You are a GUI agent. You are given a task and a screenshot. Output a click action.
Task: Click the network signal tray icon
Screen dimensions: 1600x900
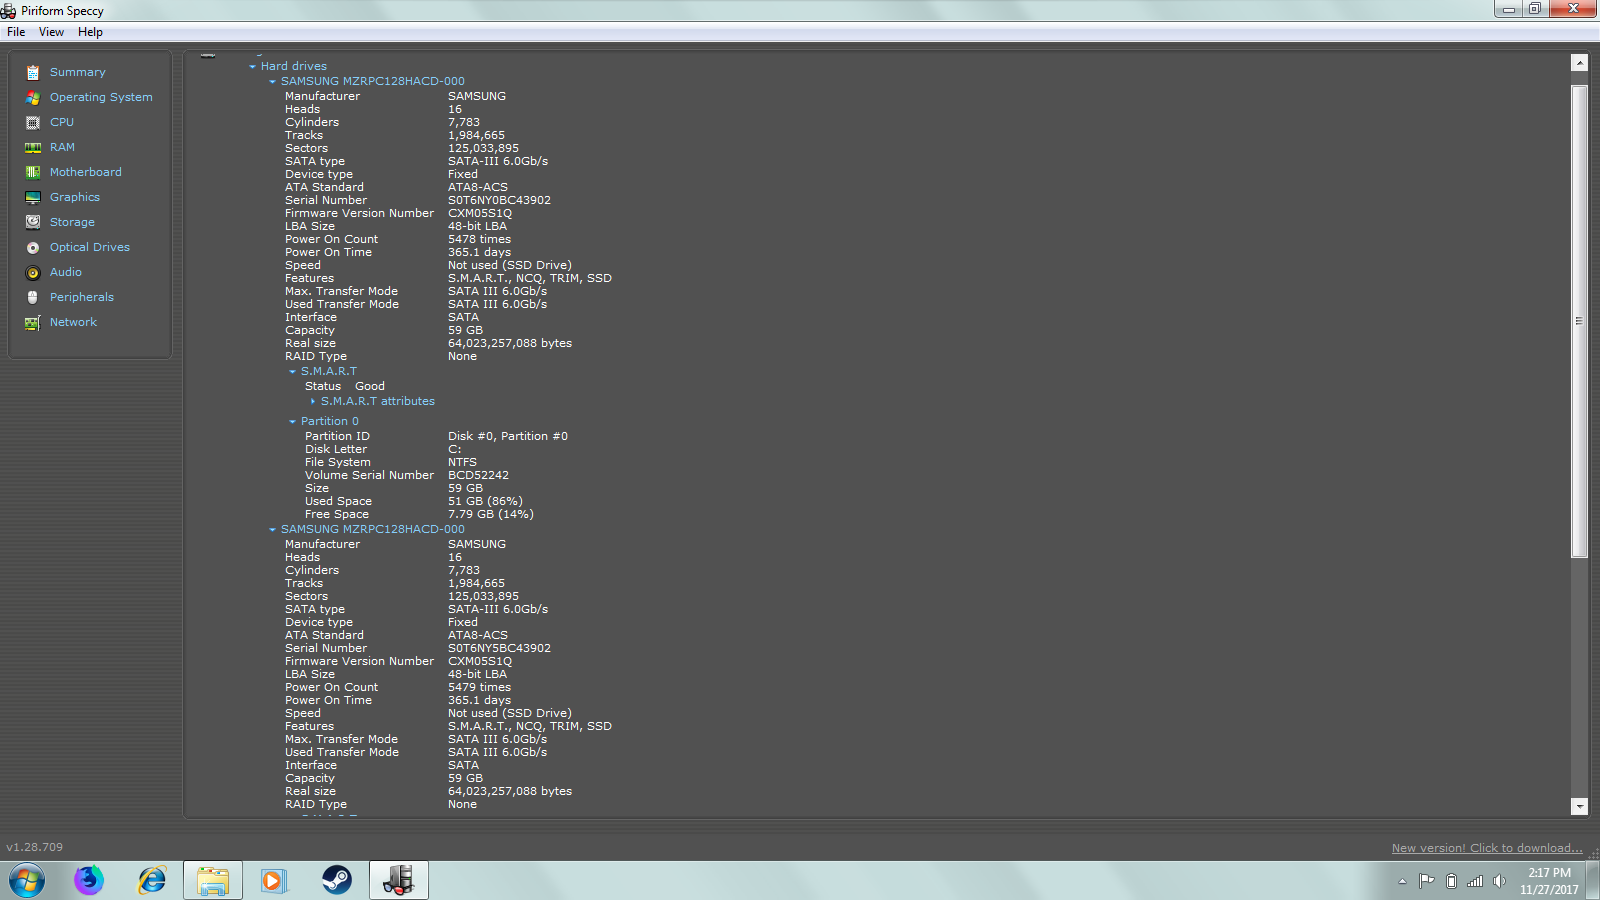(x=1475, y=881)
